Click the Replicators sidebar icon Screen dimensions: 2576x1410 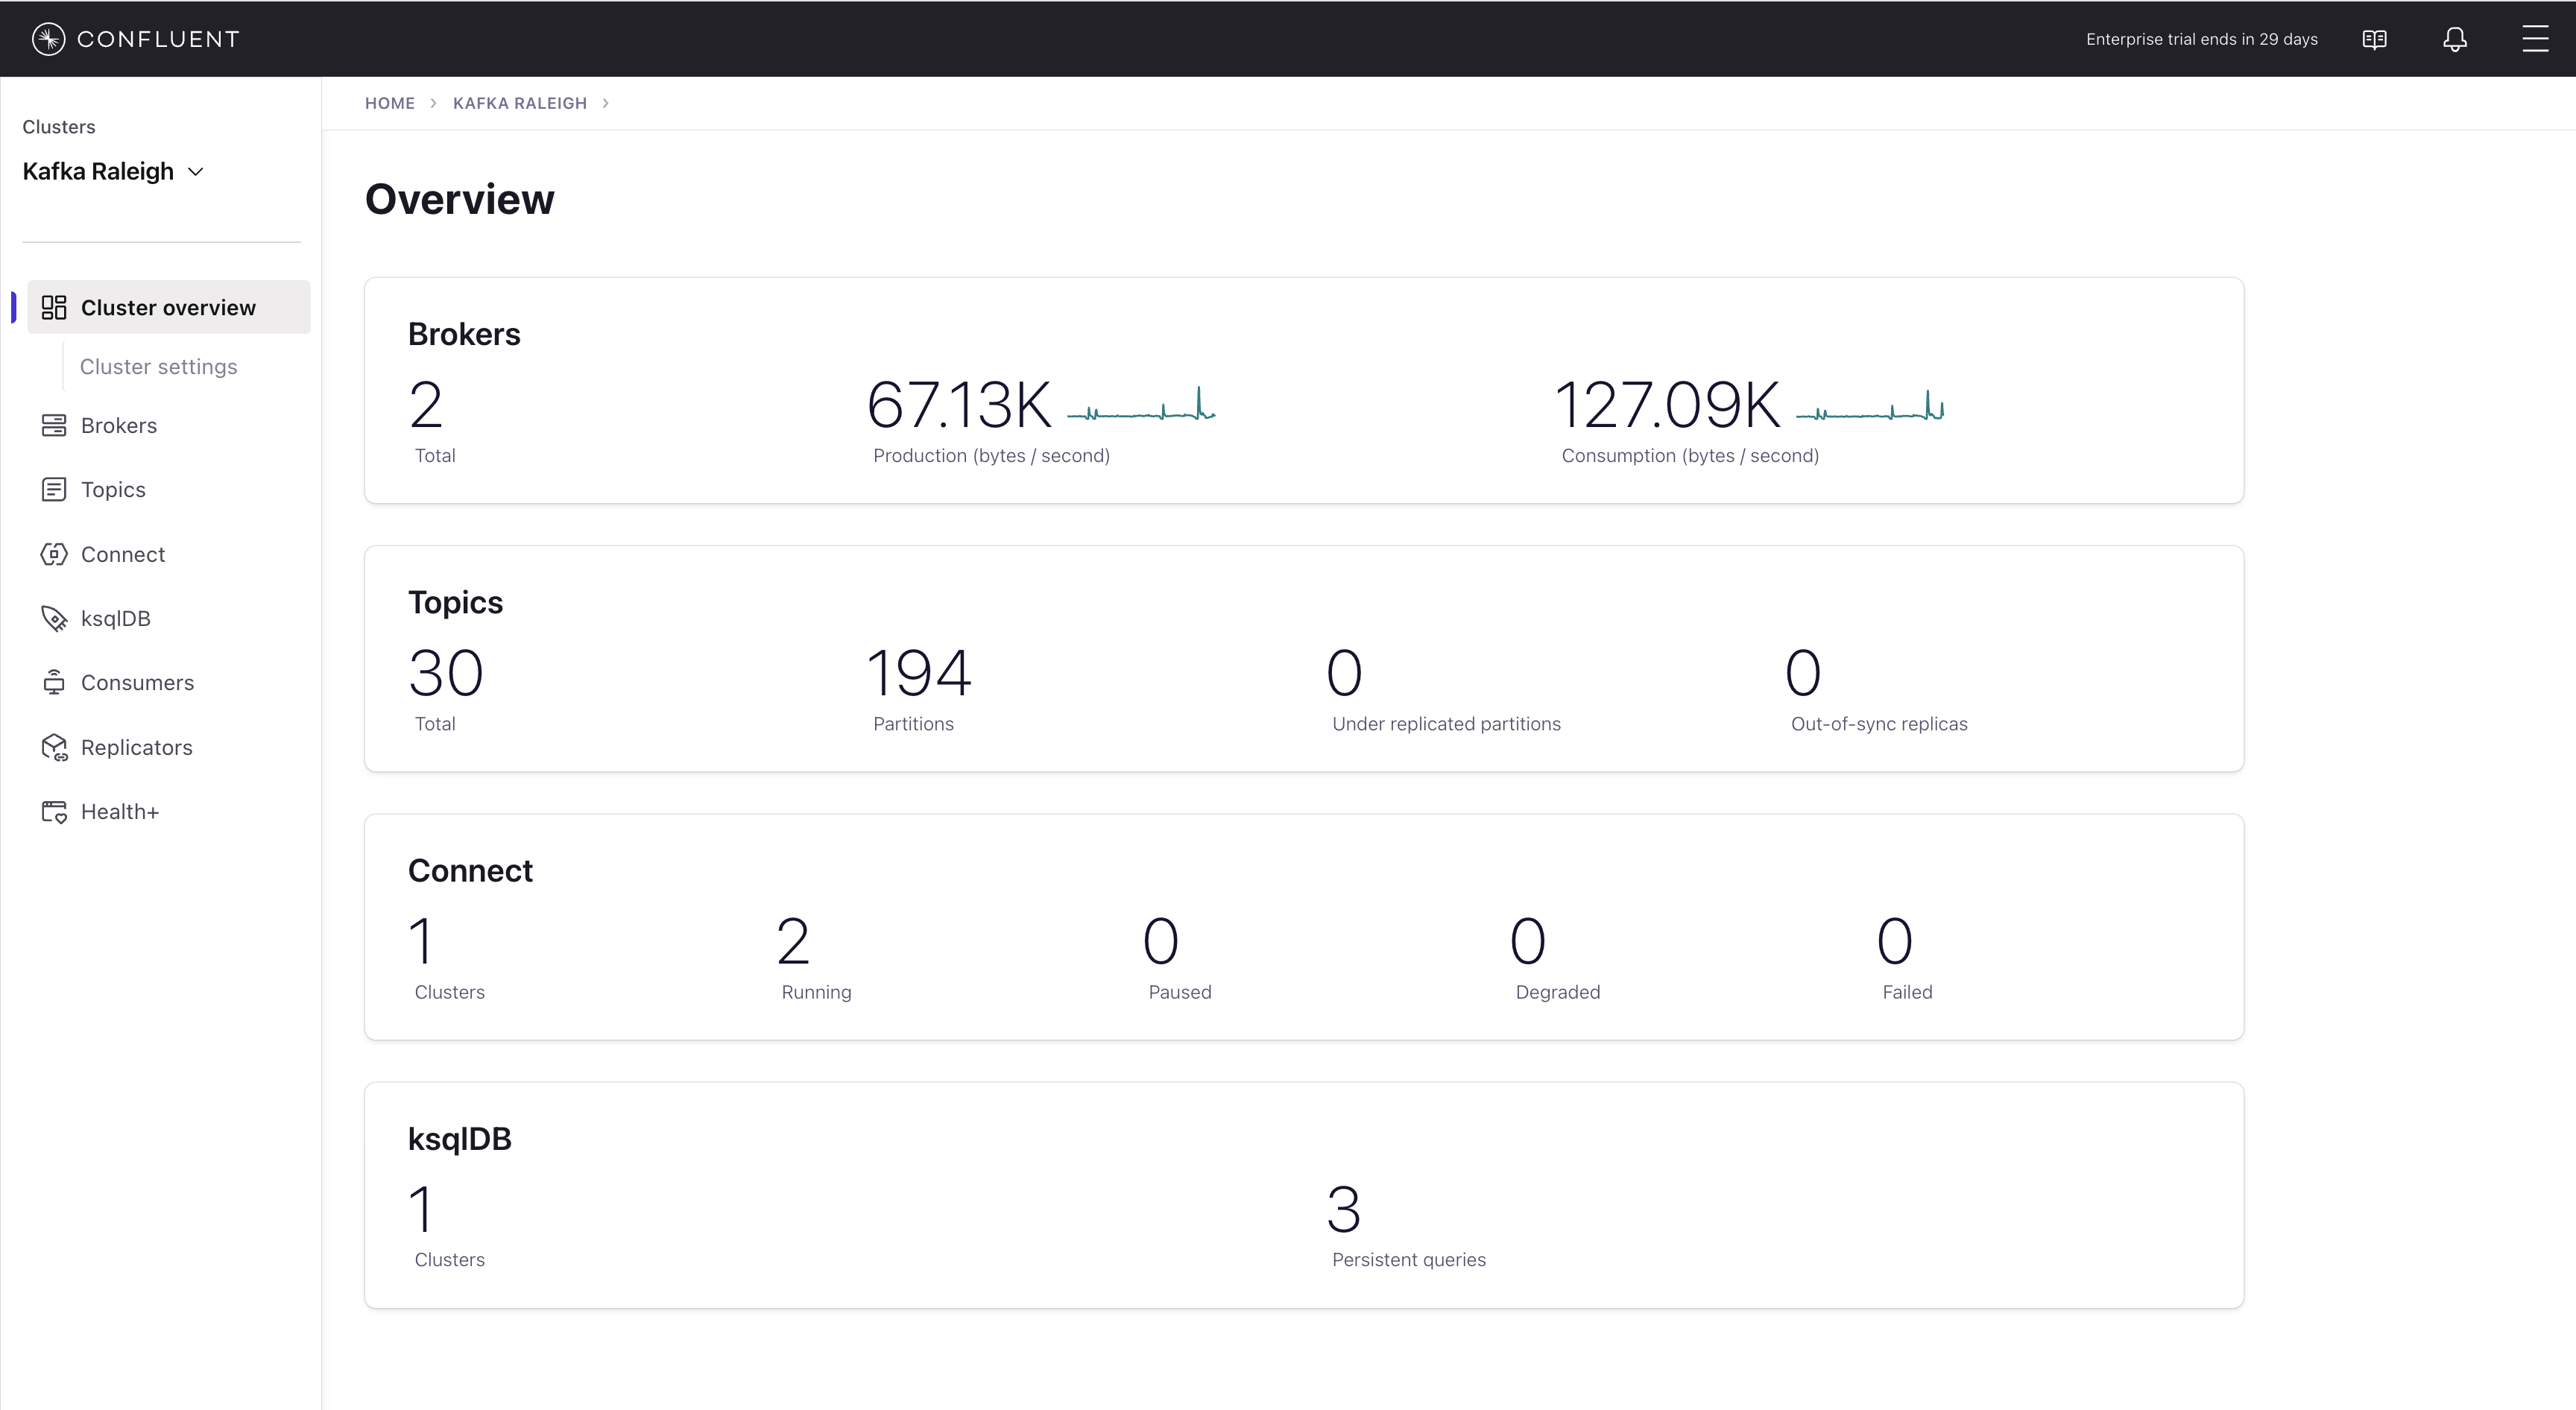click(x=54, y=748)
